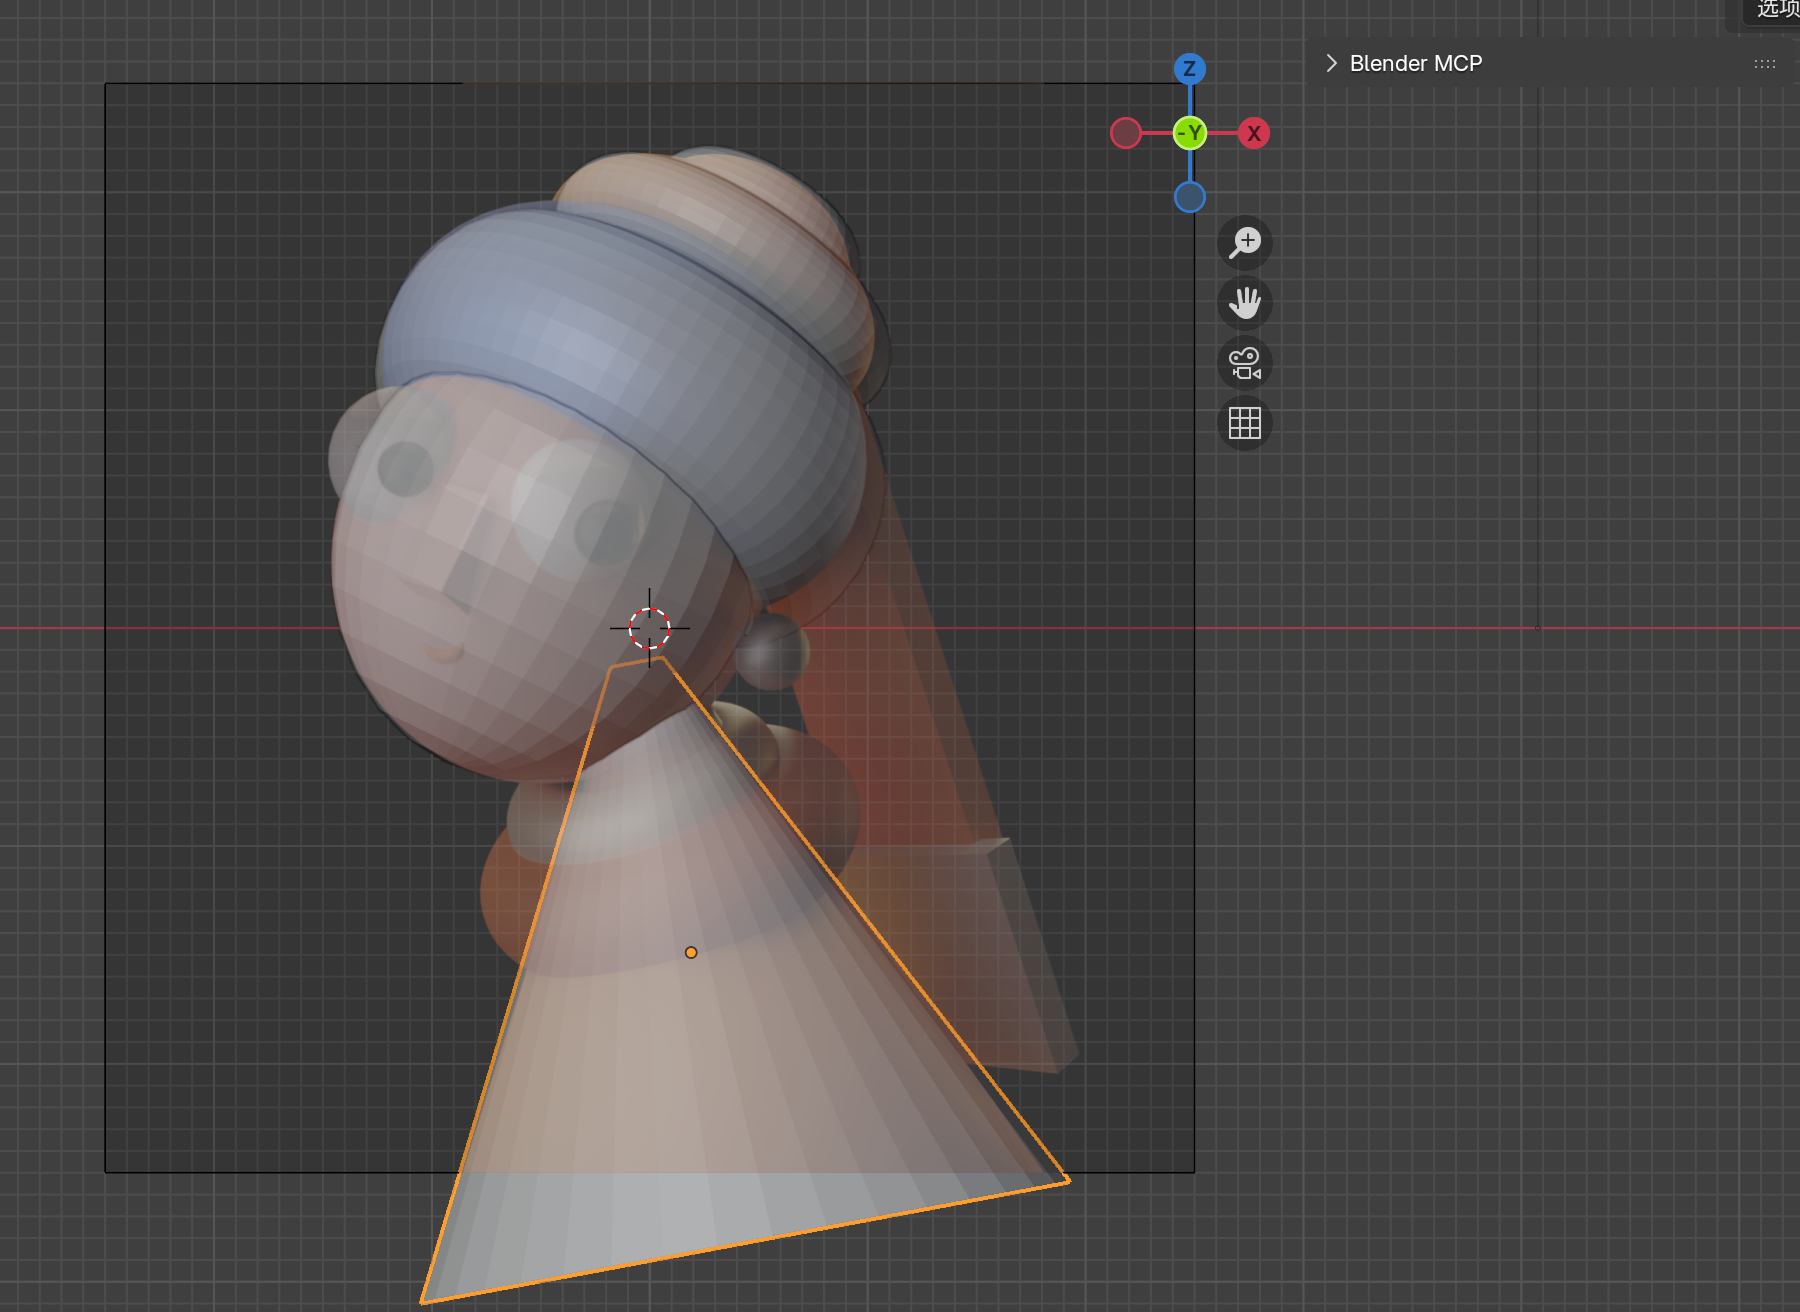Toggle orthographic projection via grid icon
1800x1312 pixels.
pyautogui.click(x=1243, y=424)
